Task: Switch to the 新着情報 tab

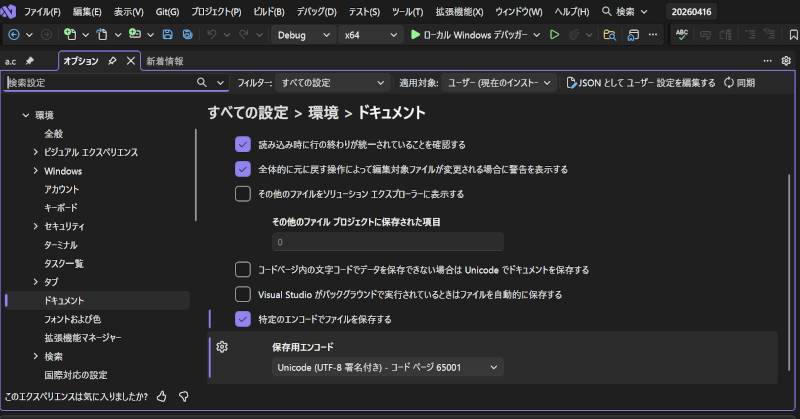Action: pos(165,61)
